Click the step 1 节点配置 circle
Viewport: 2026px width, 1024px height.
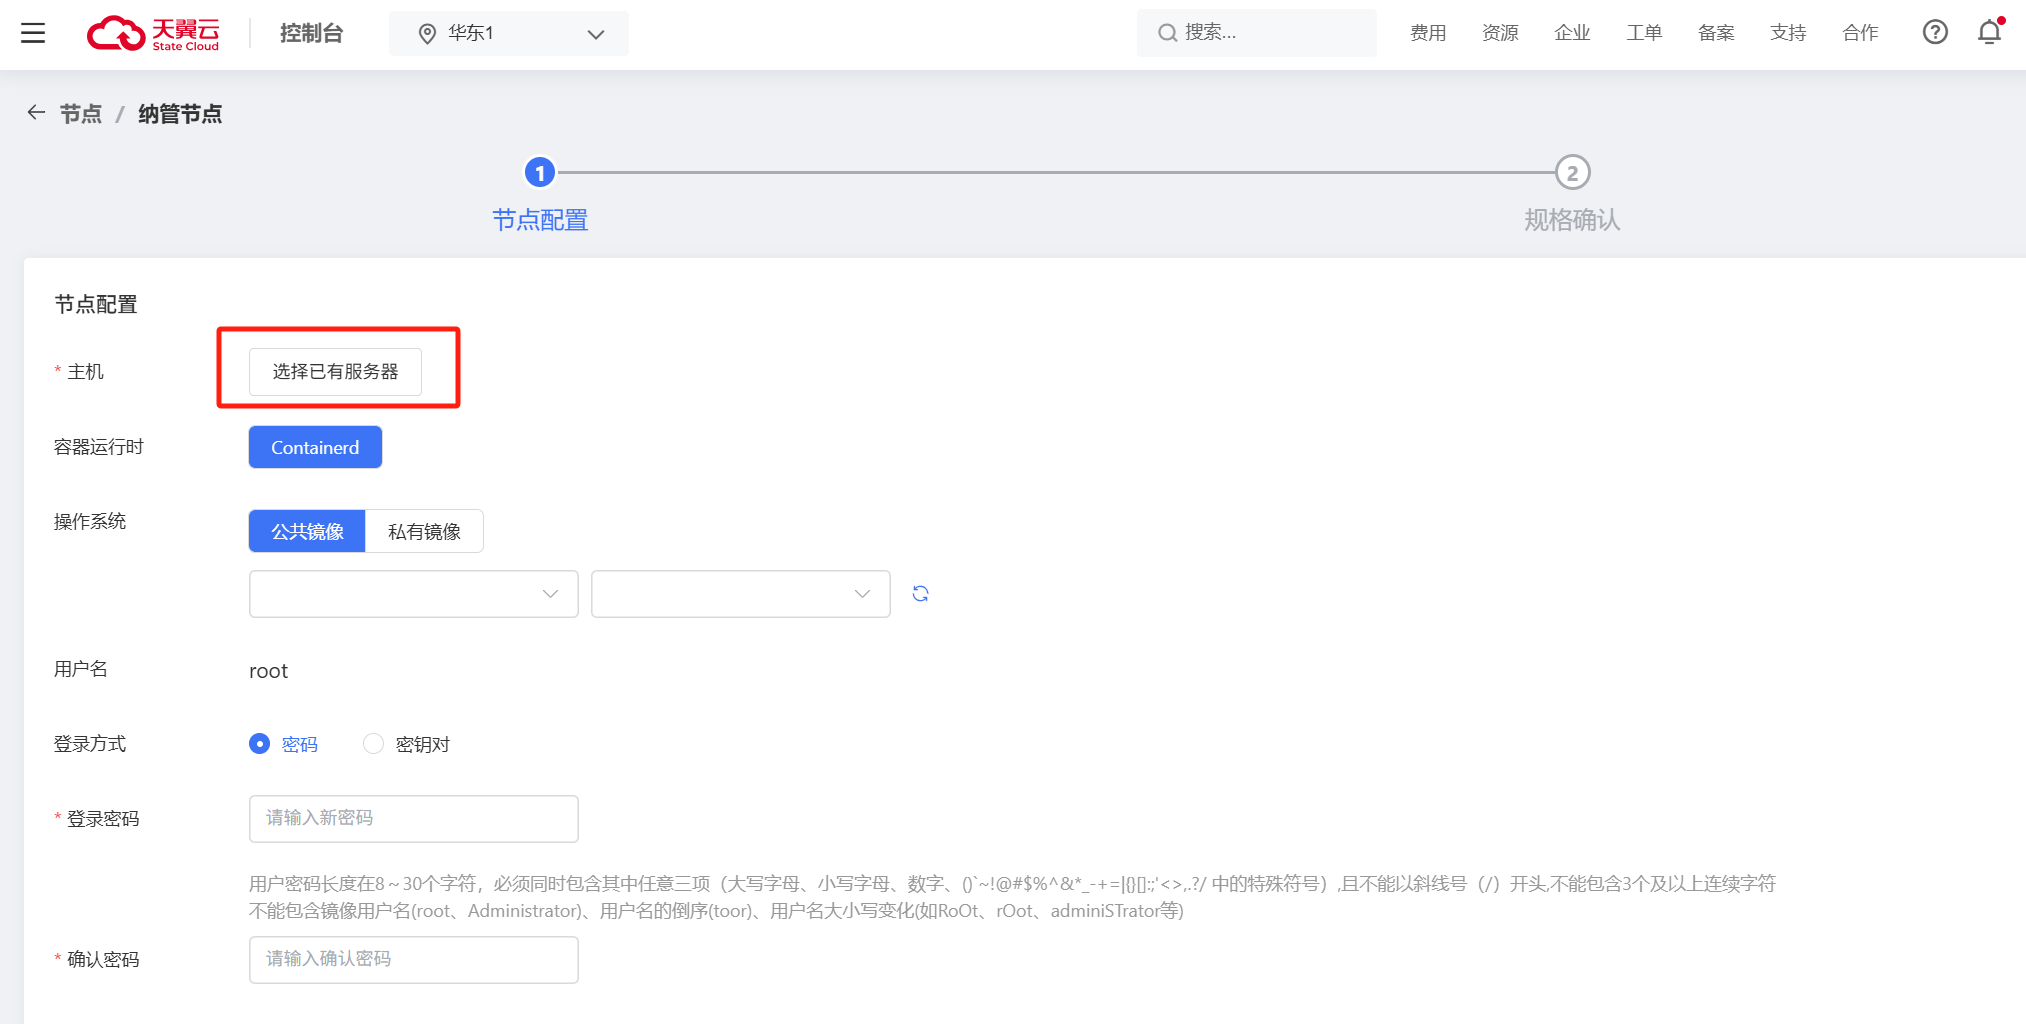click(x=540, y=173)
